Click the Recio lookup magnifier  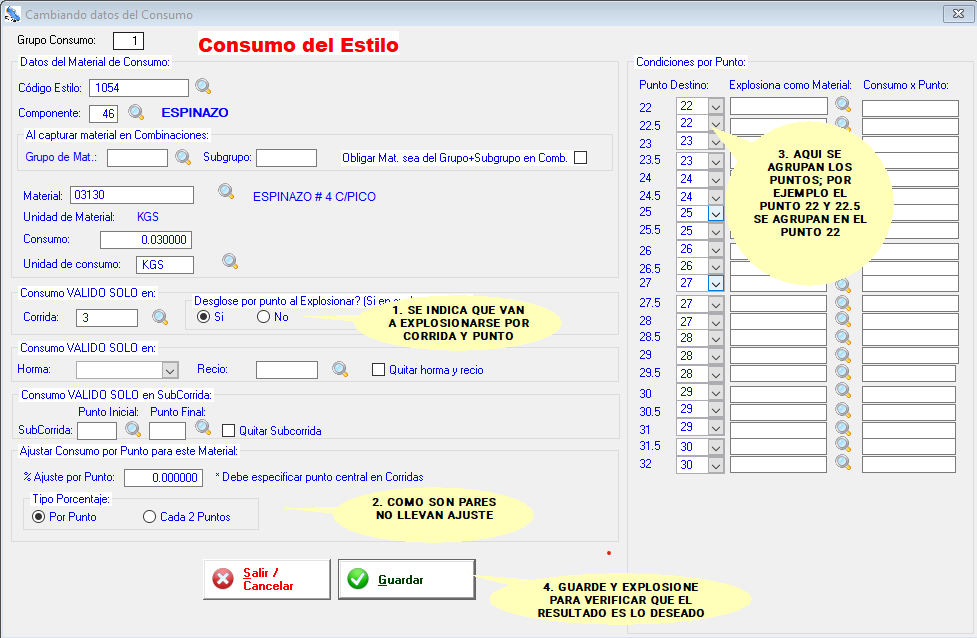pos(340,369)
